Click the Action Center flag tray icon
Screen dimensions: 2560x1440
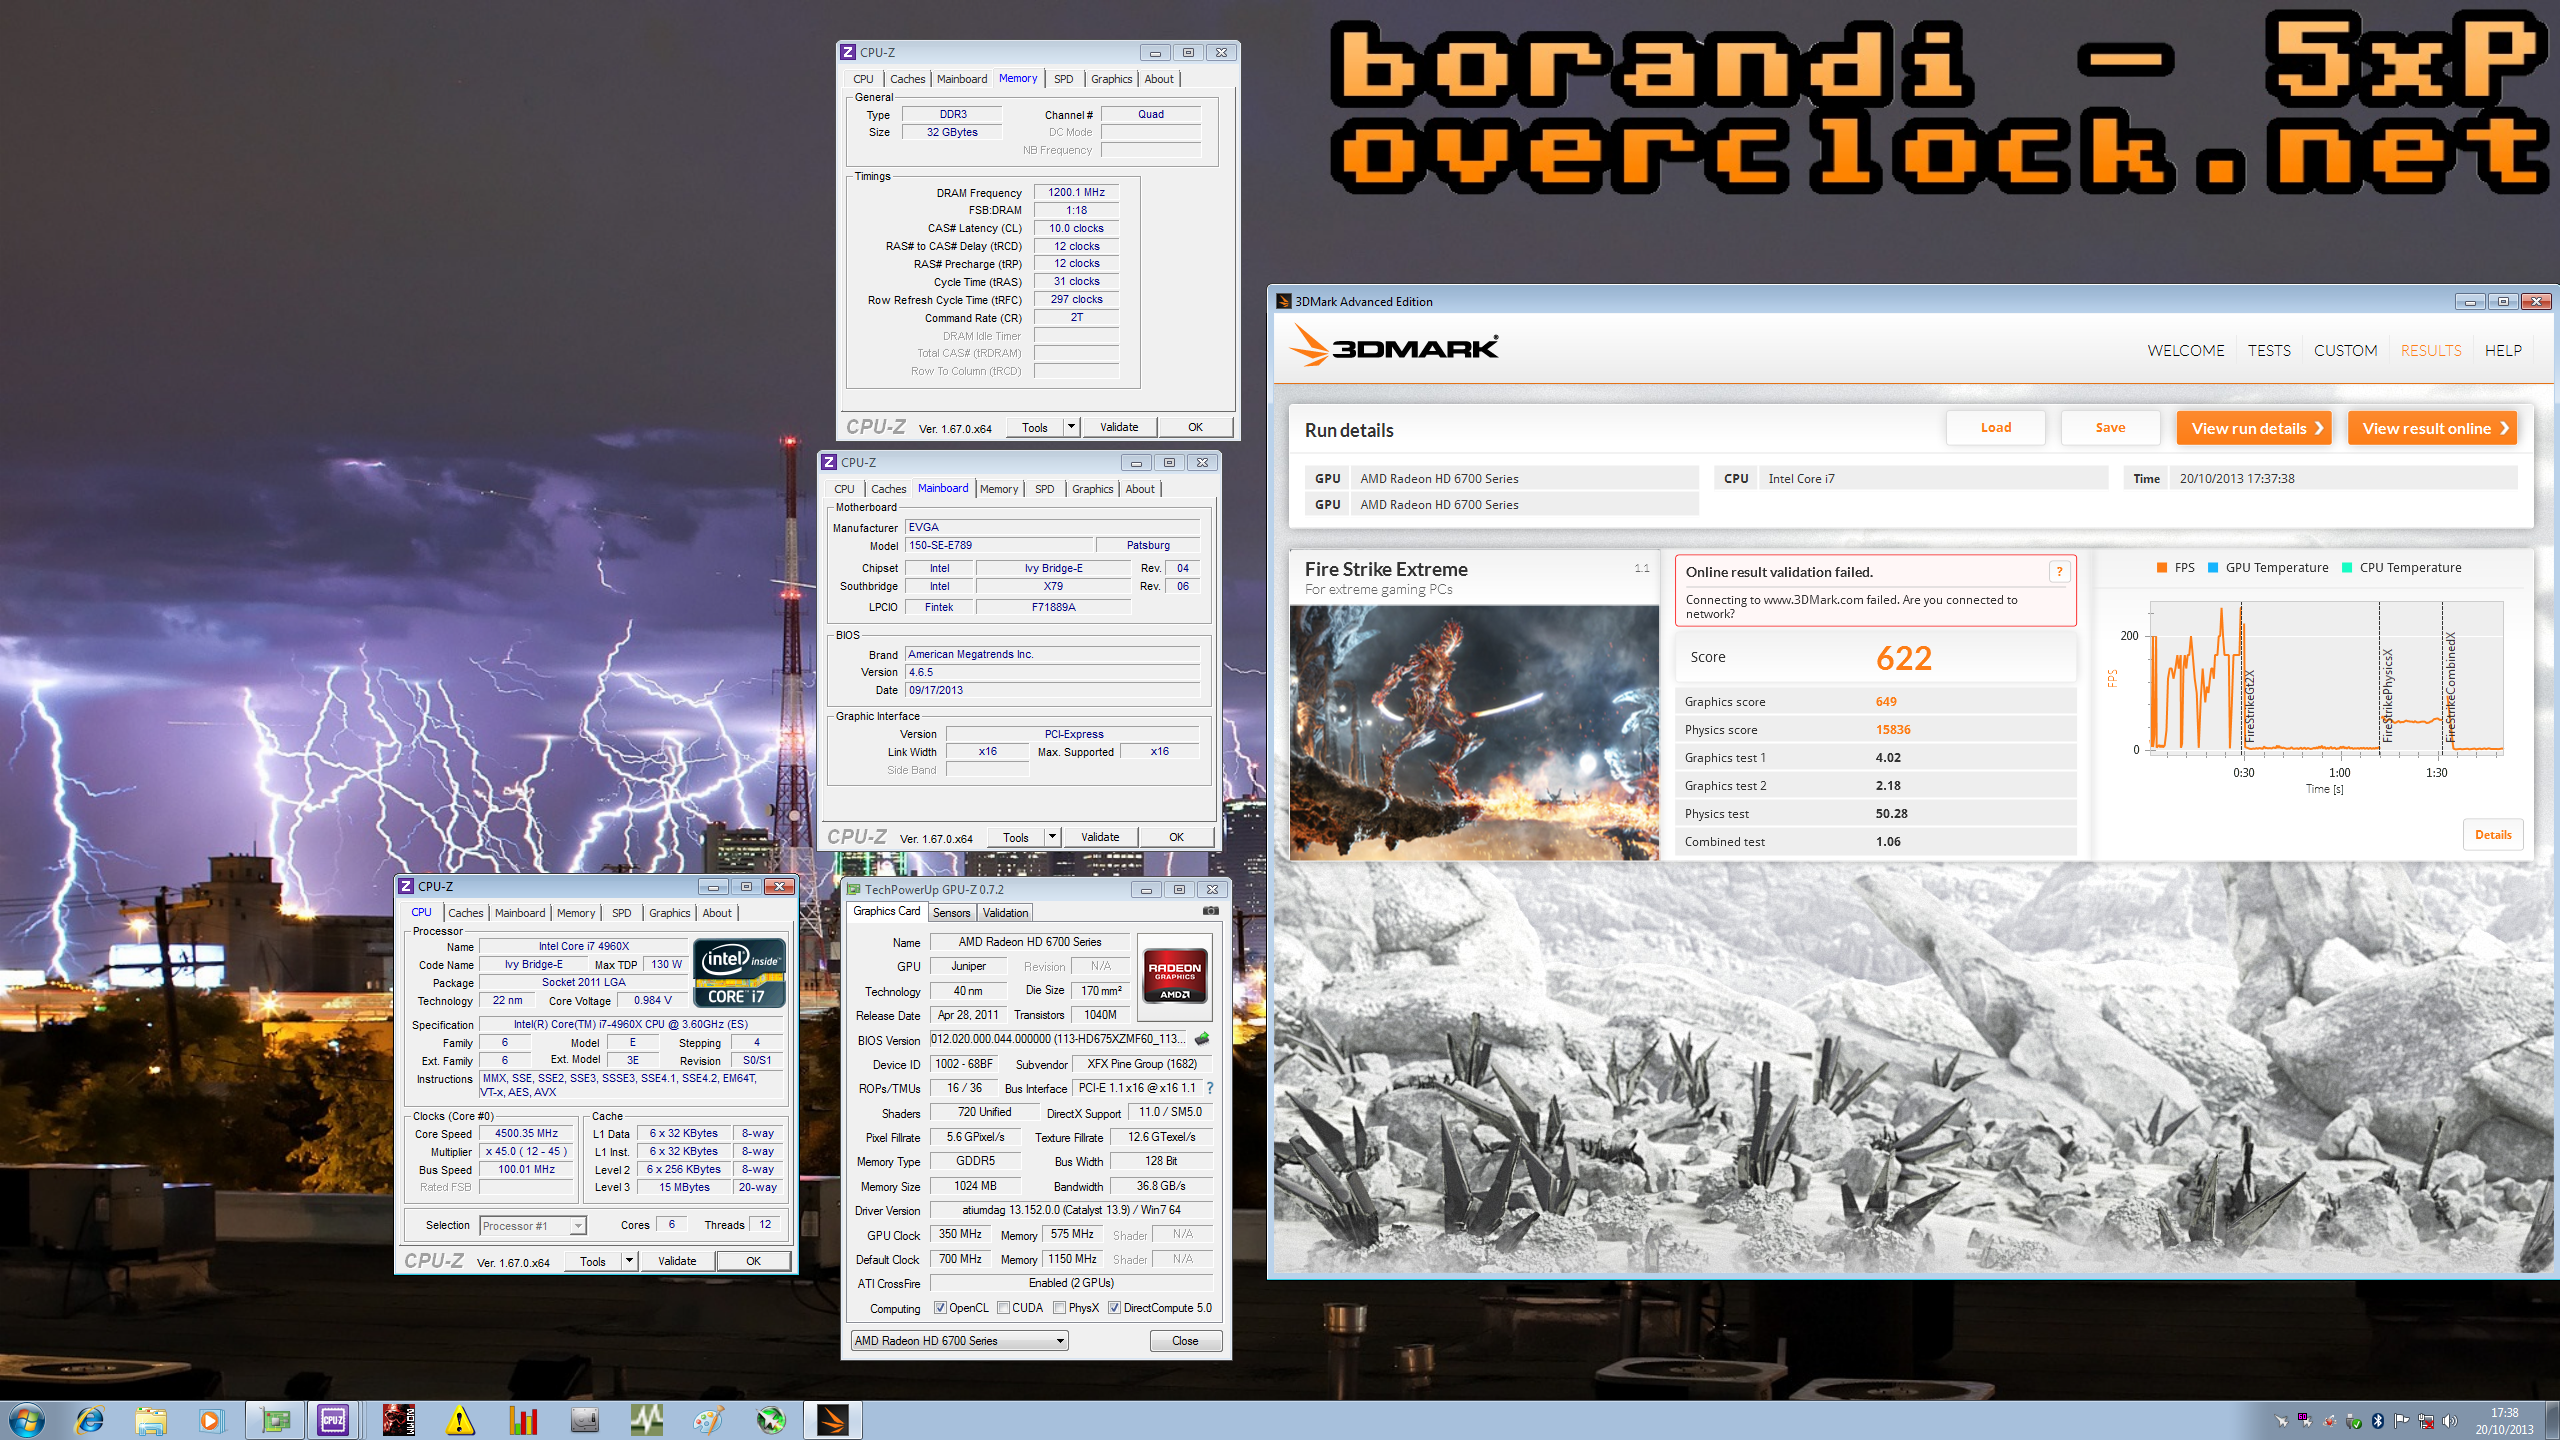2402,1421
